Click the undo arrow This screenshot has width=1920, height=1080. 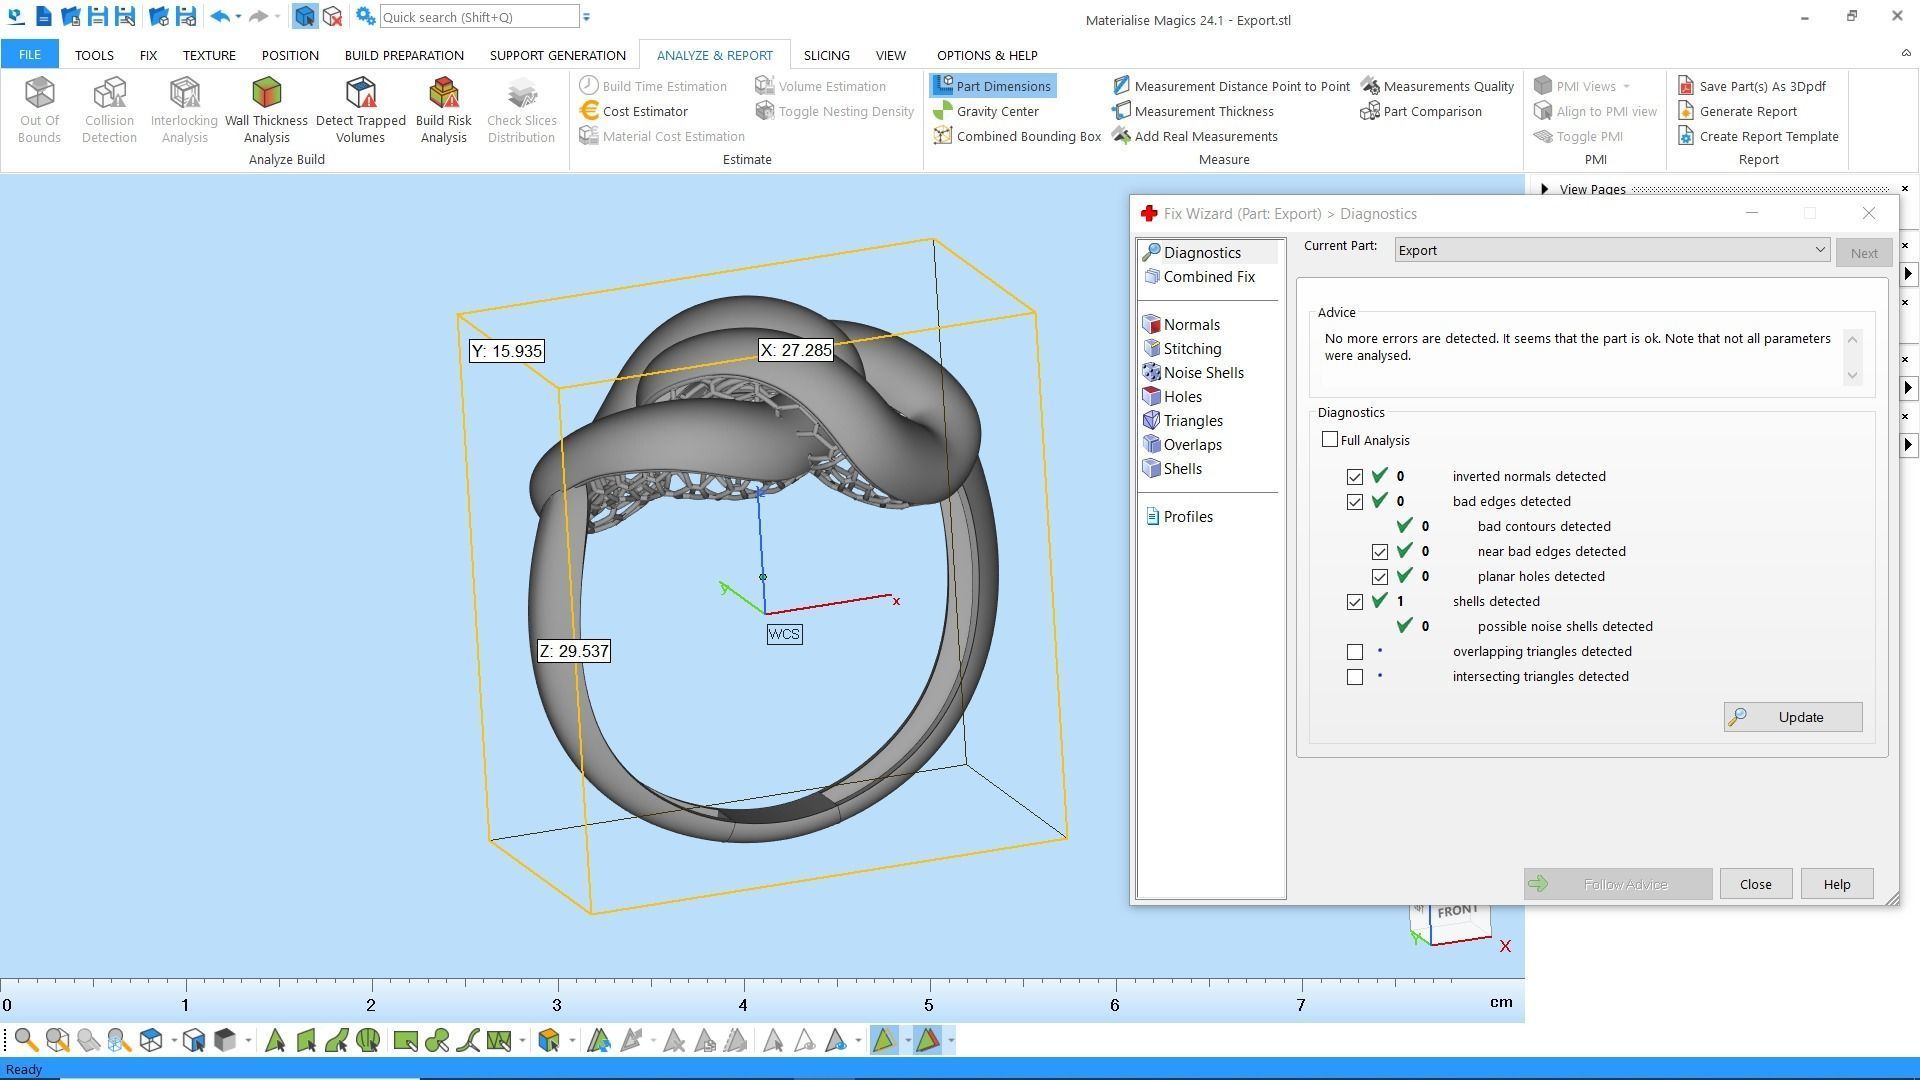[x=220, y=17]
